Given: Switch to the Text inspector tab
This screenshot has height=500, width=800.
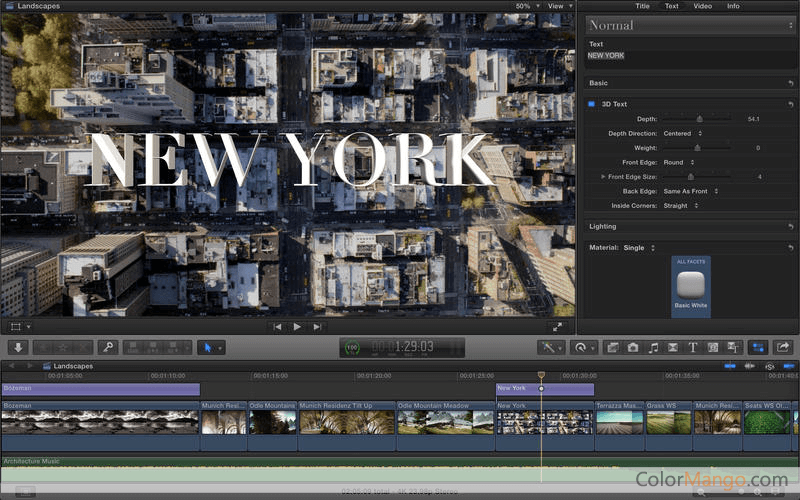Looking at the screenshot, I should click(671, 6).
